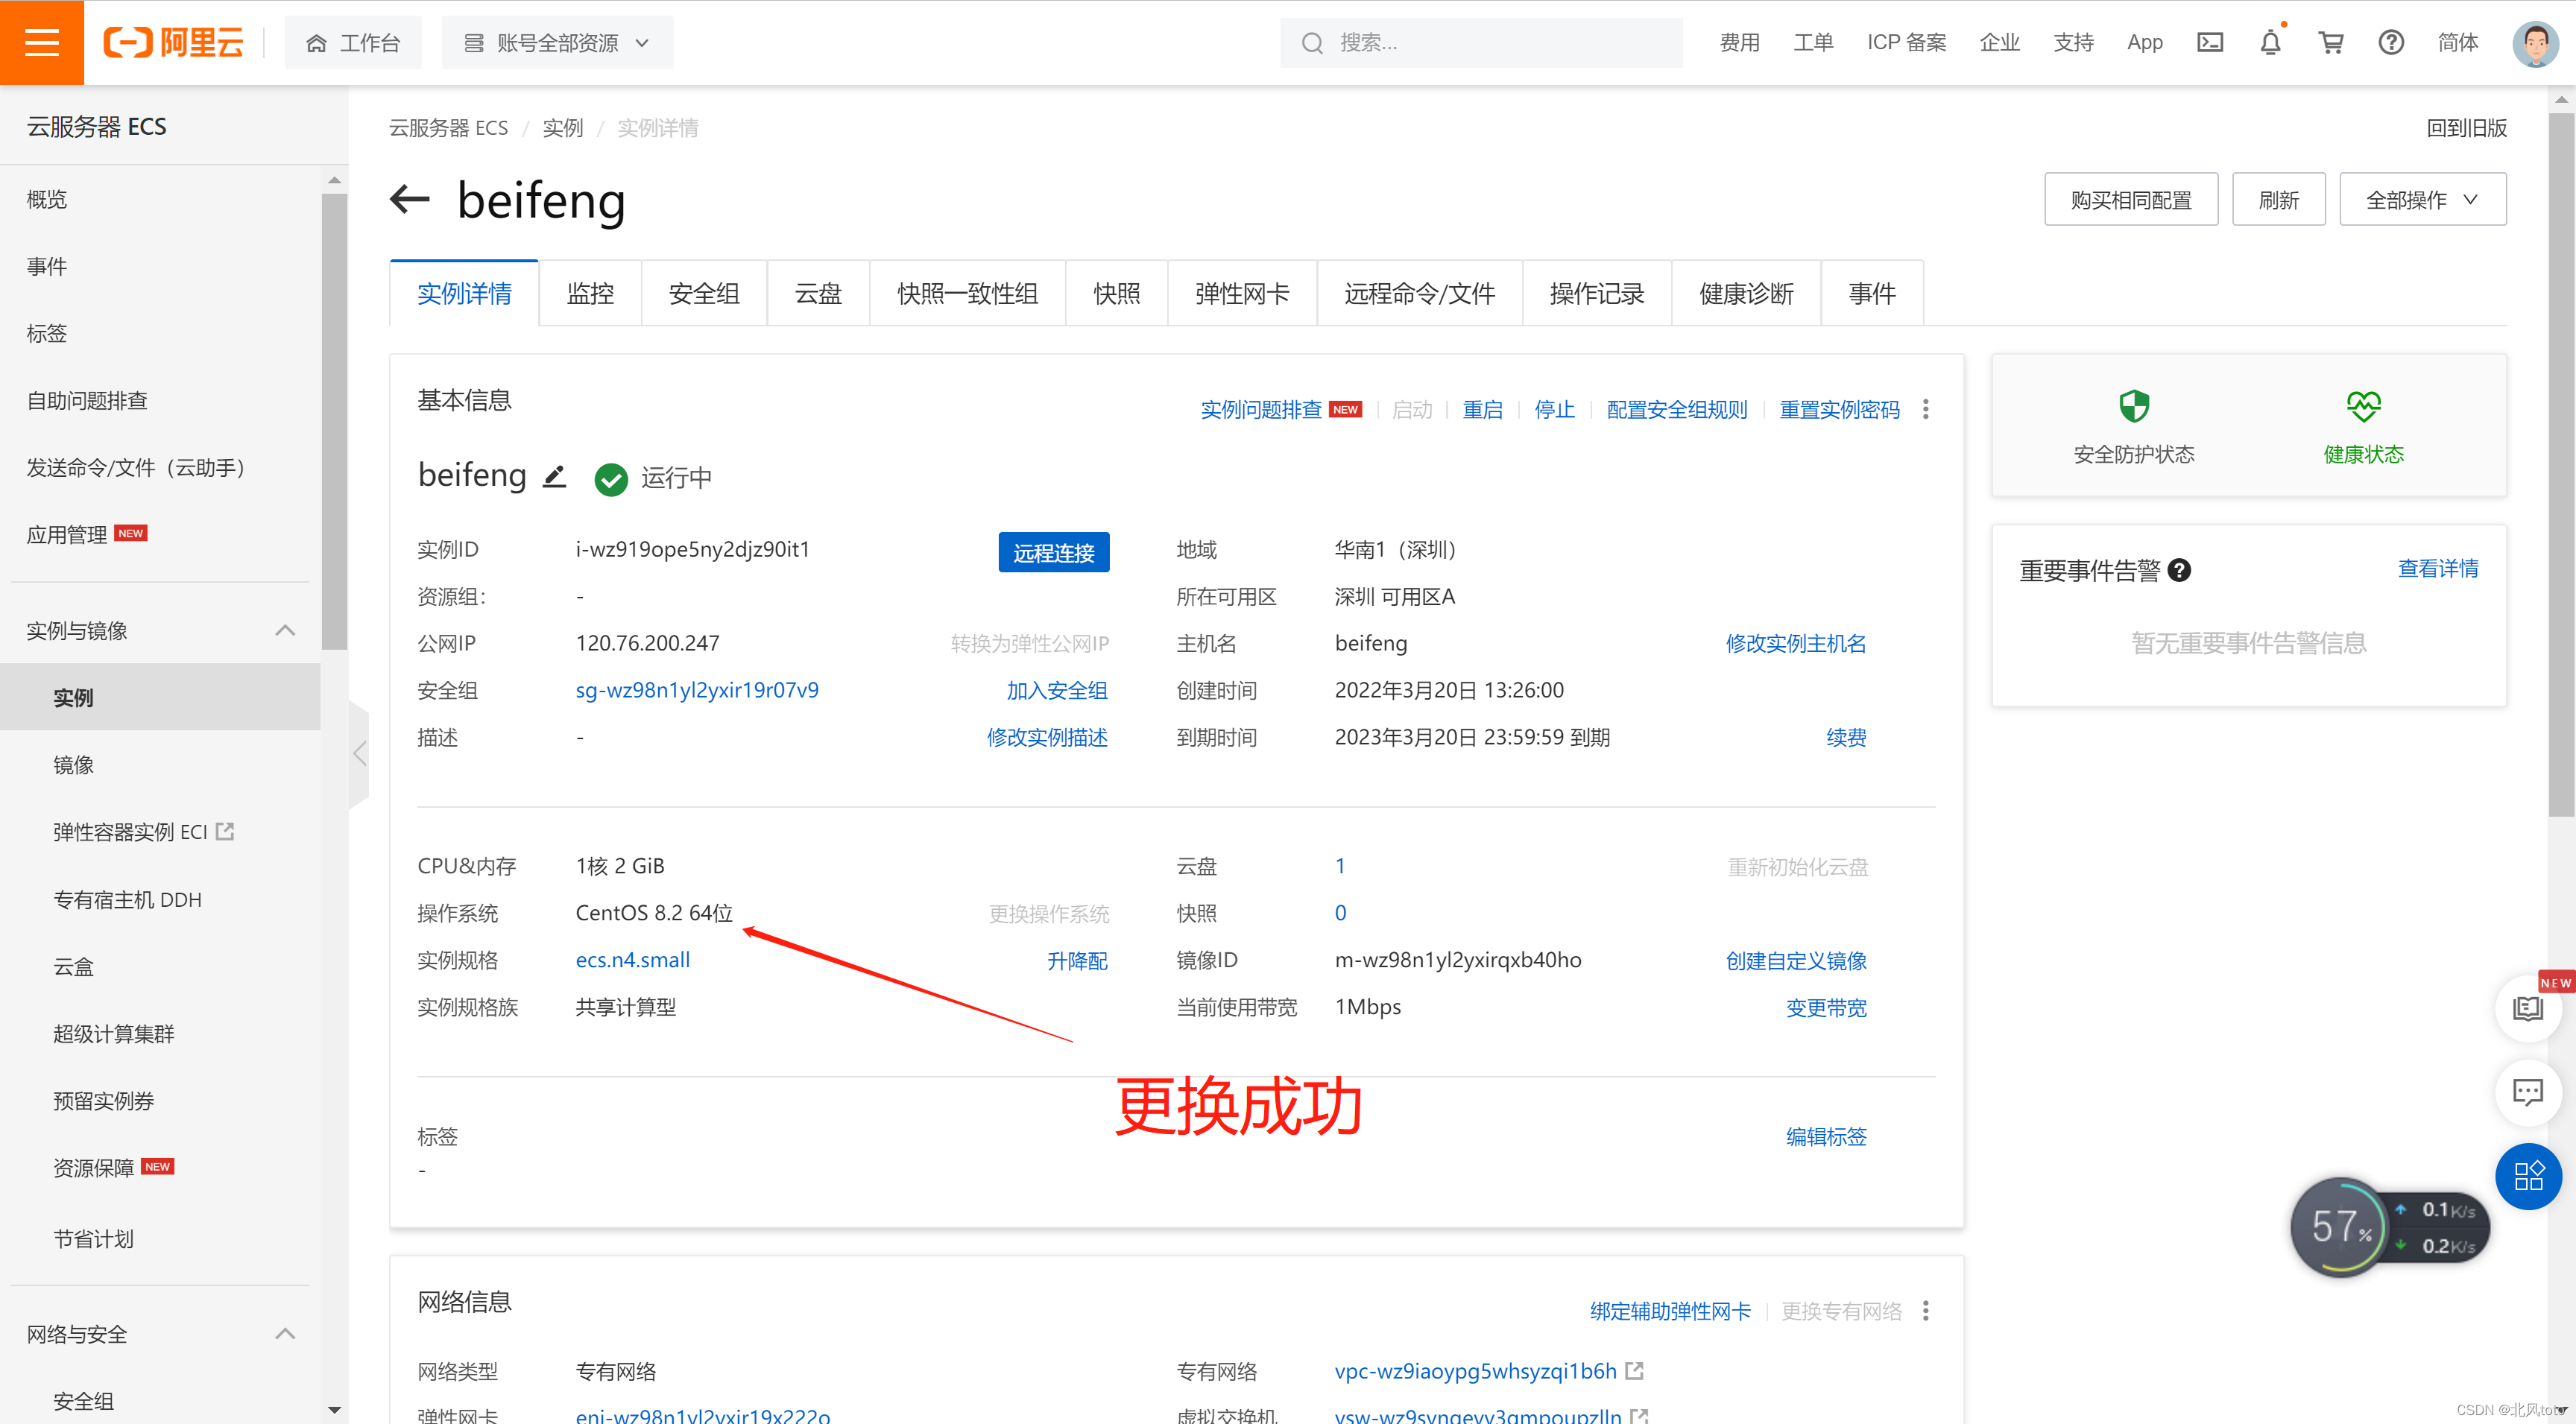Launch the Cloud Shell terminal icon
Viewport: 2576px width, 1424px height.
click(2209, 42)
